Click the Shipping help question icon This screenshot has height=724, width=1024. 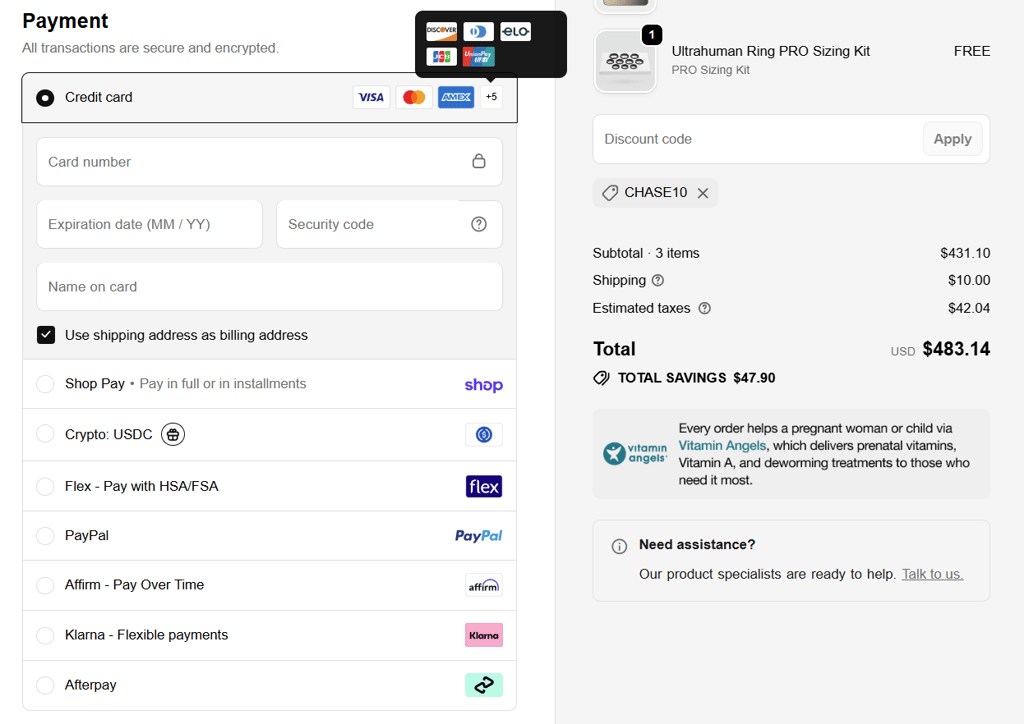(658, 280)
